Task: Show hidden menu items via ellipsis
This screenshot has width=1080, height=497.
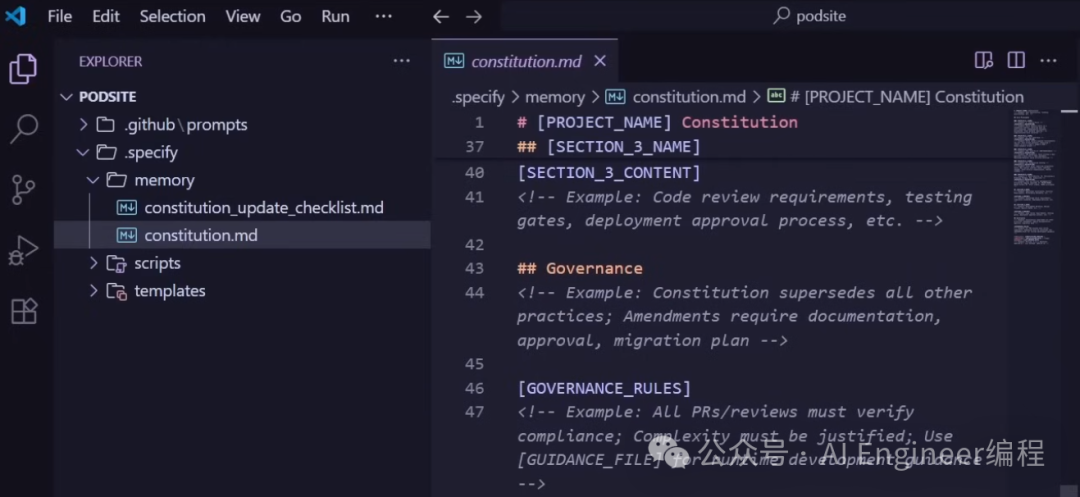Action: click(x=384, y=17)
